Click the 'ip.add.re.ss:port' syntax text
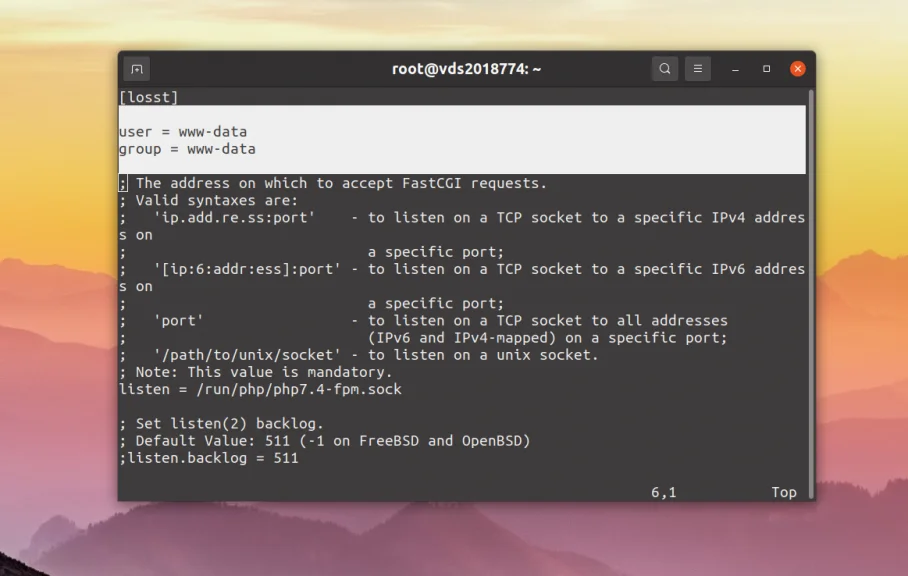908x576 pixels. pos(234,218)
